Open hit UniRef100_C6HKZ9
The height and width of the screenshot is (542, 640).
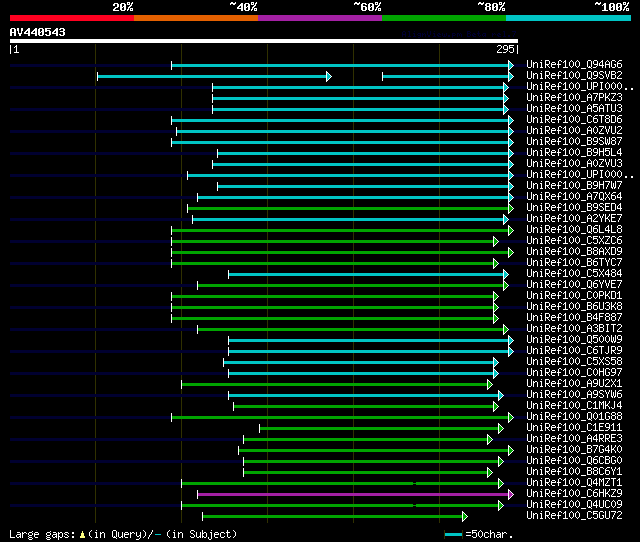click(574, 494)
